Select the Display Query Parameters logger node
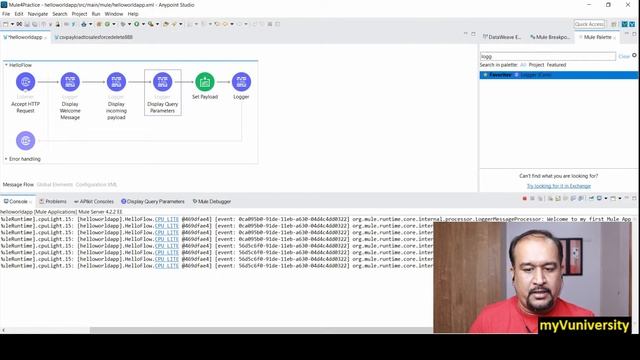This screenshot has width=640, height=360. point(162,82)
